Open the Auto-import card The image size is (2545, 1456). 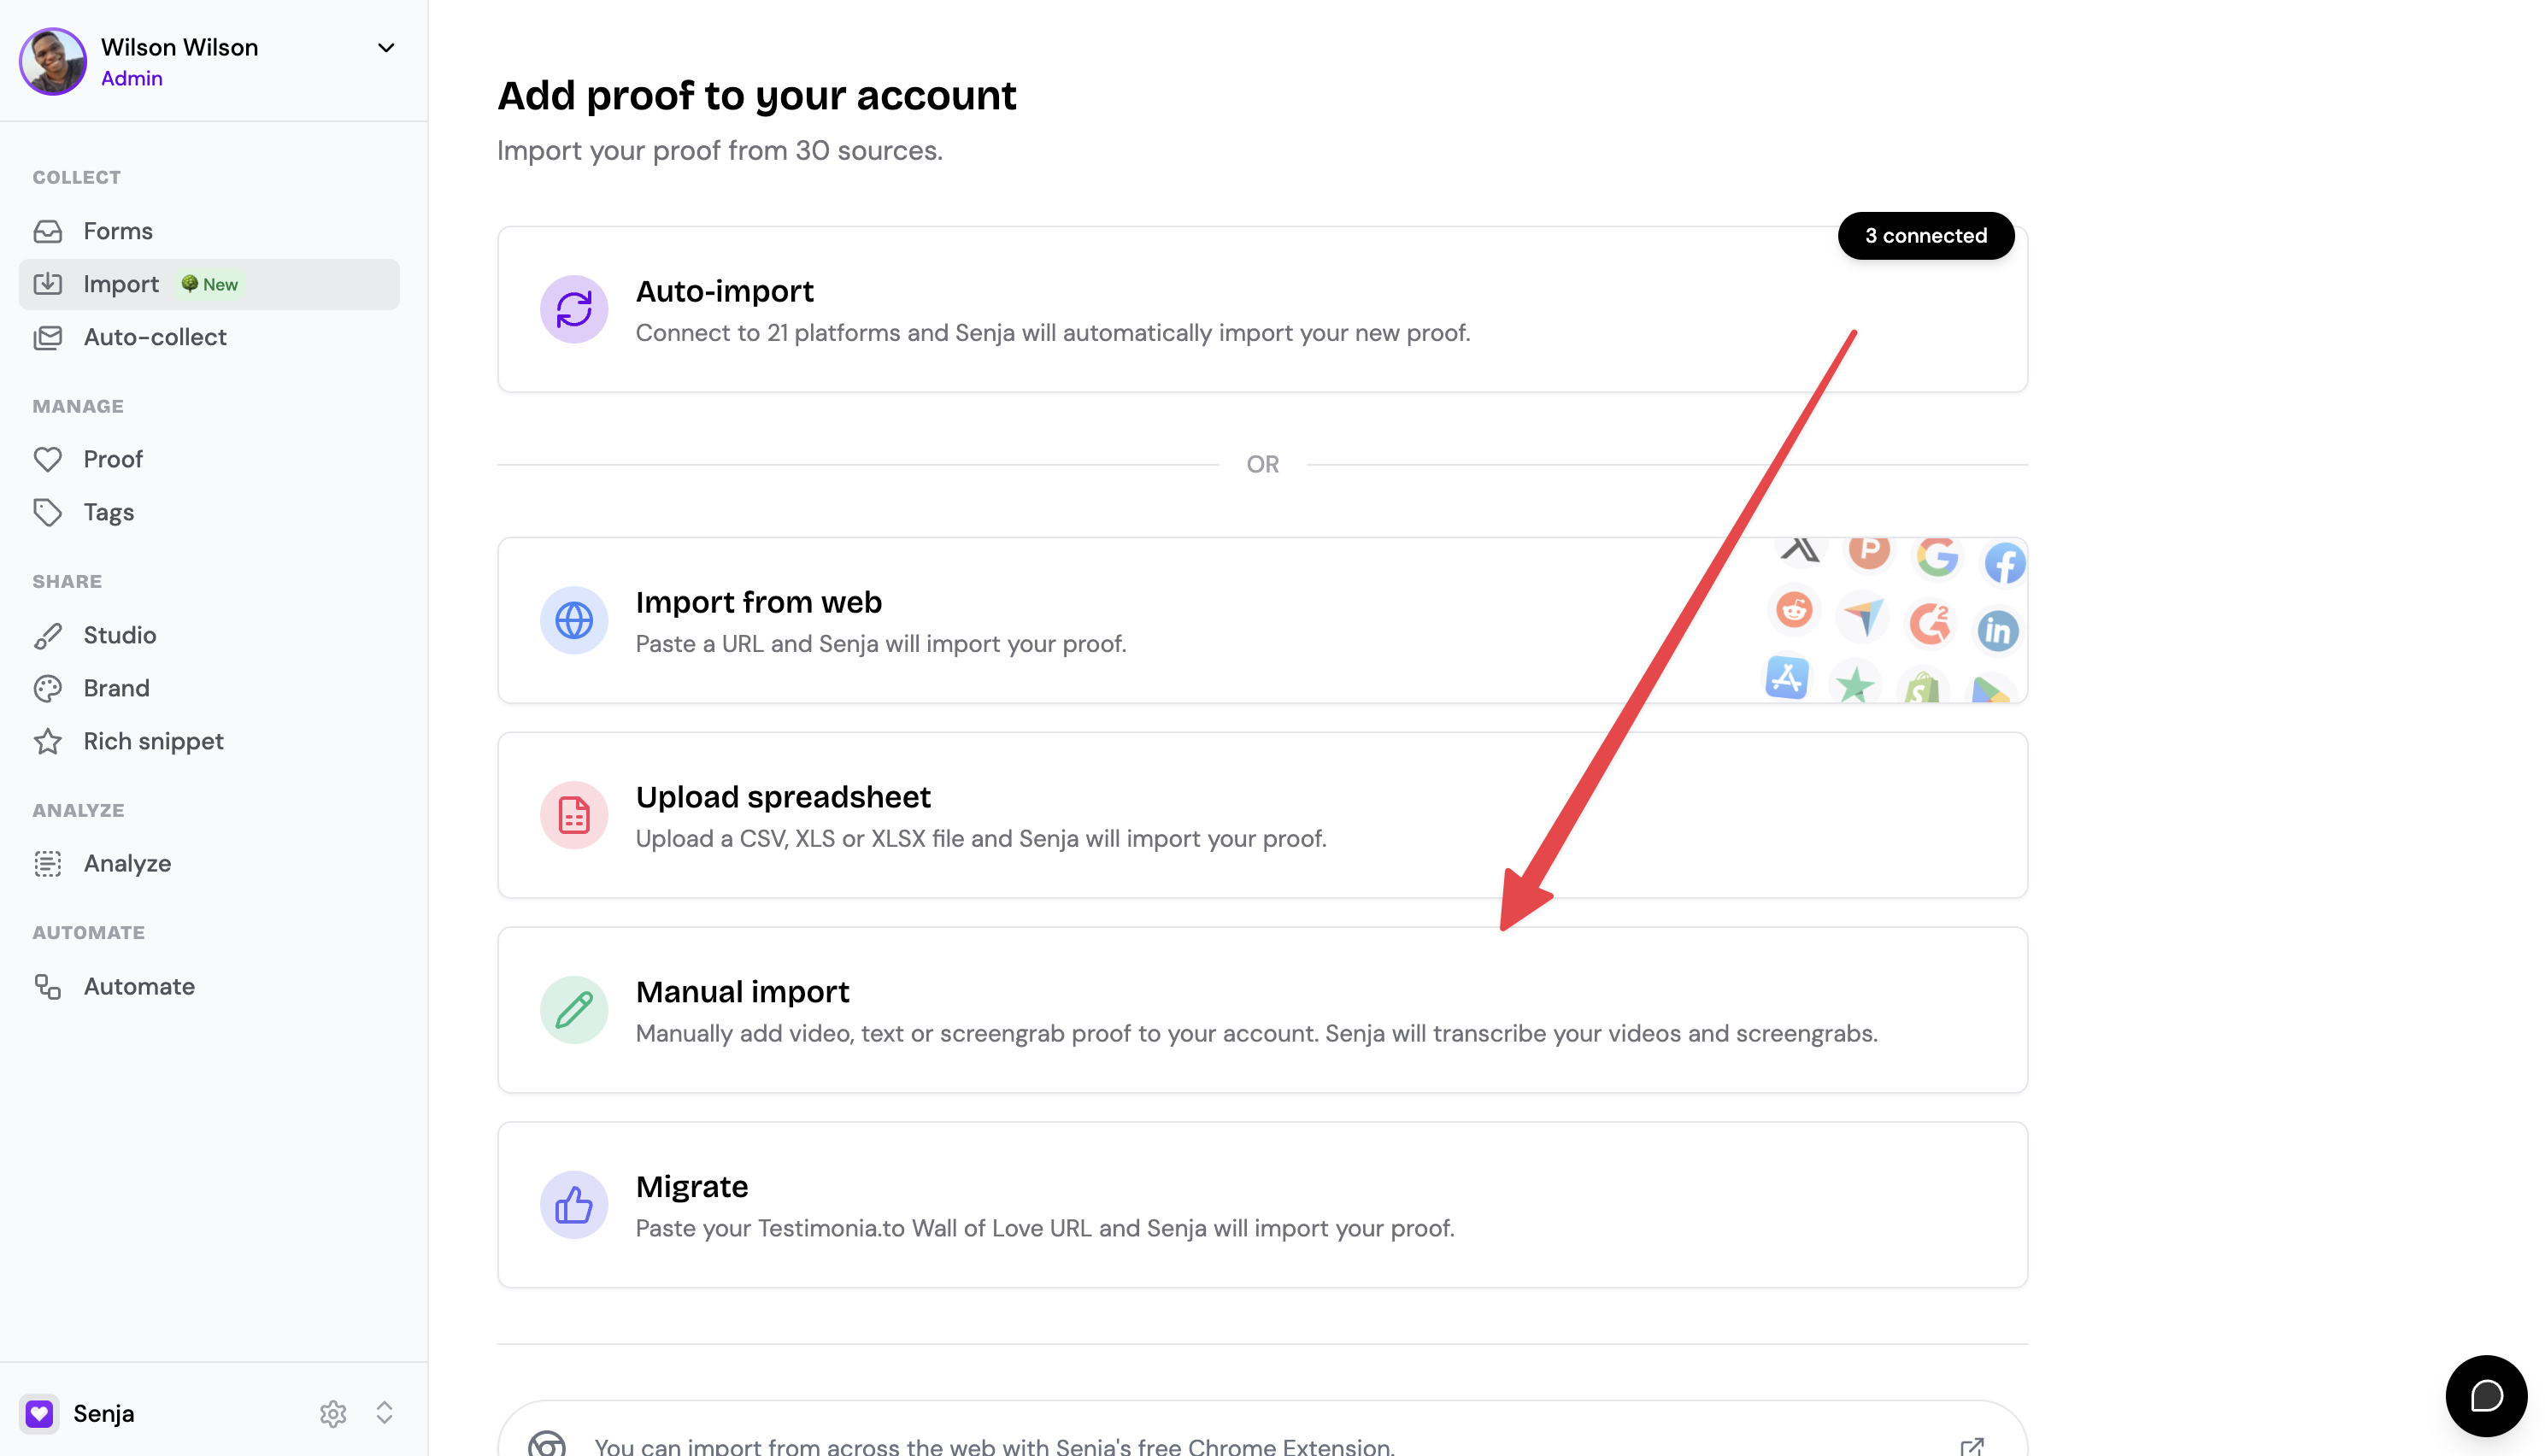[x=1262, y=309]
